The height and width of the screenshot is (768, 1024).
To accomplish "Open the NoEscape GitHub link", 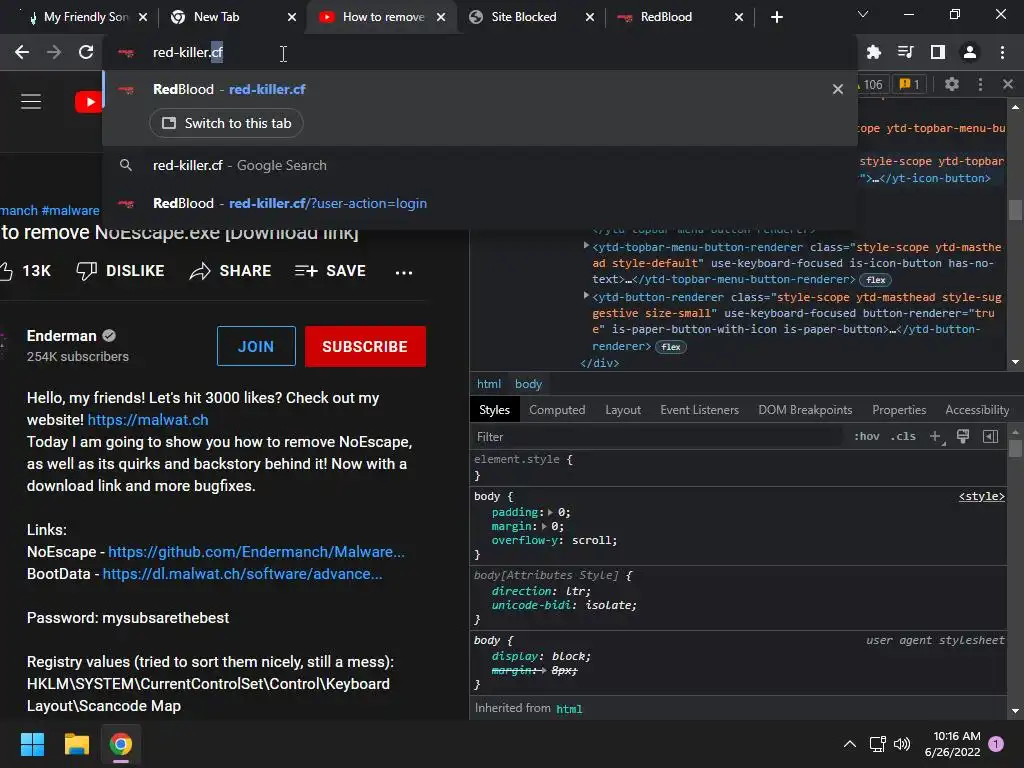I will click(x=257, y=552).
